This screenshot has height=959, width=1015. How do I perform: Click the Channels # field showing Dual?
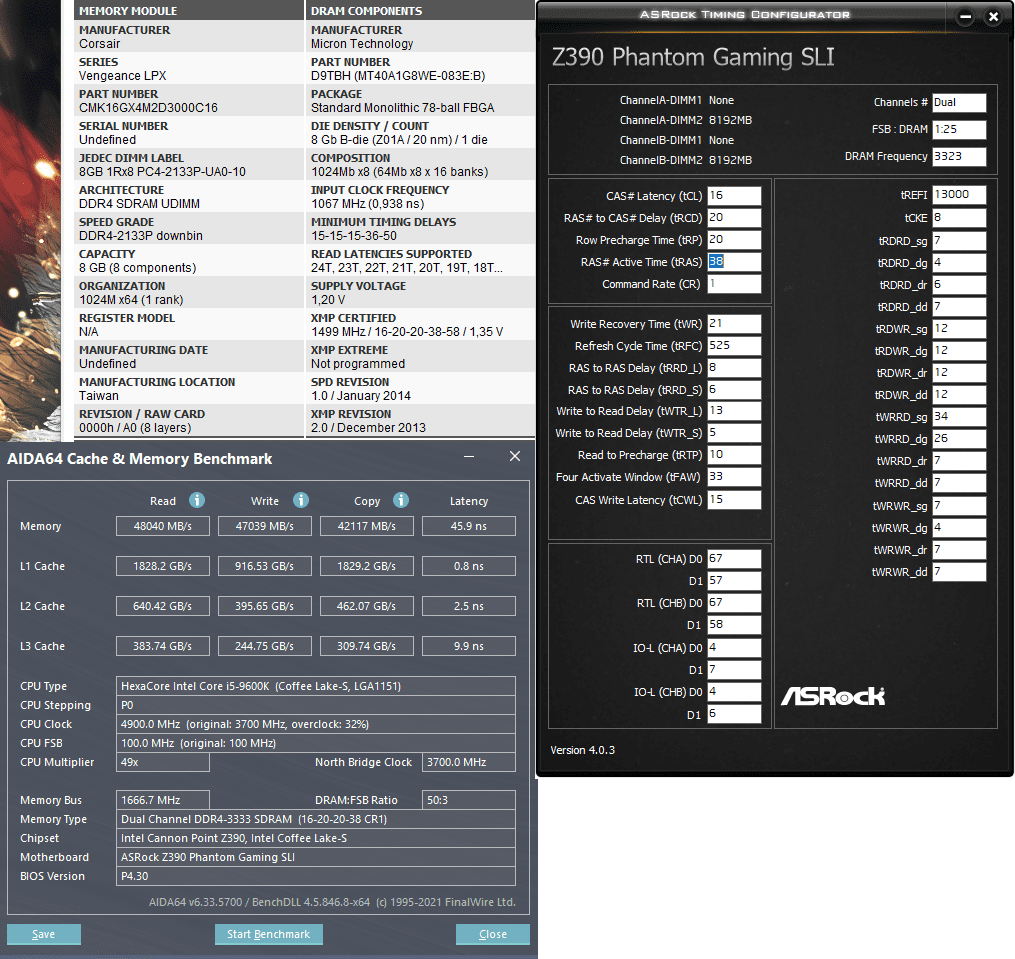959,102
